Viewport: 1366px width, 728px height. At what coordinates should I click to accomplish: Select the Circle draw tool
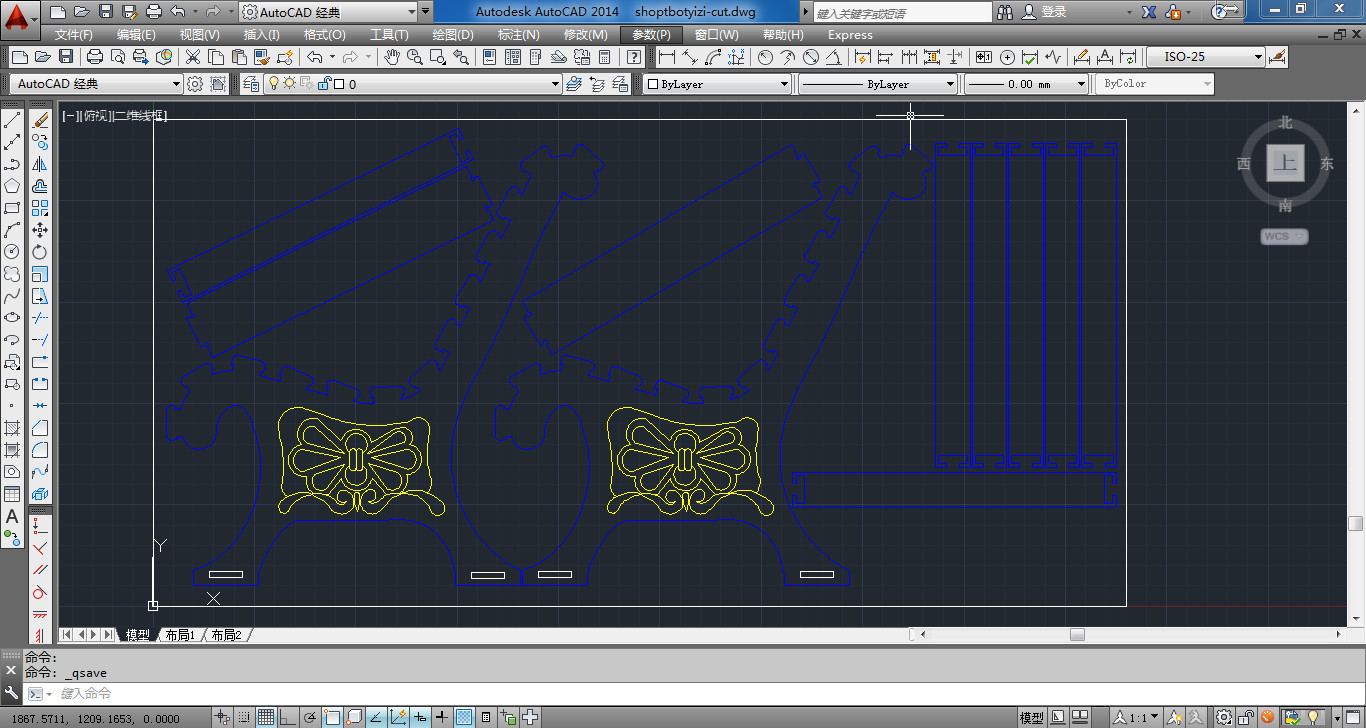(x=12, y=251)
